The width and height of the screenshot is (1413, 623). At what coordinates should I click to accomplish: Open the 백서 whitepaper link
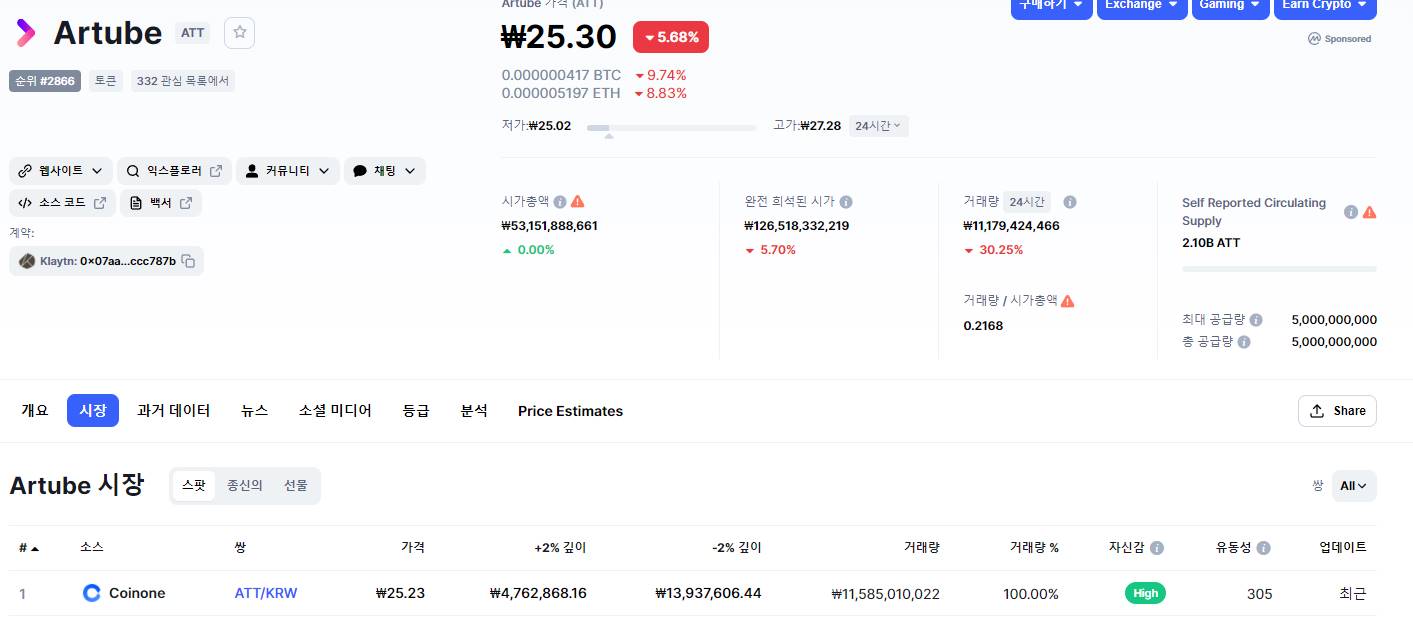(x=161, y=203)
